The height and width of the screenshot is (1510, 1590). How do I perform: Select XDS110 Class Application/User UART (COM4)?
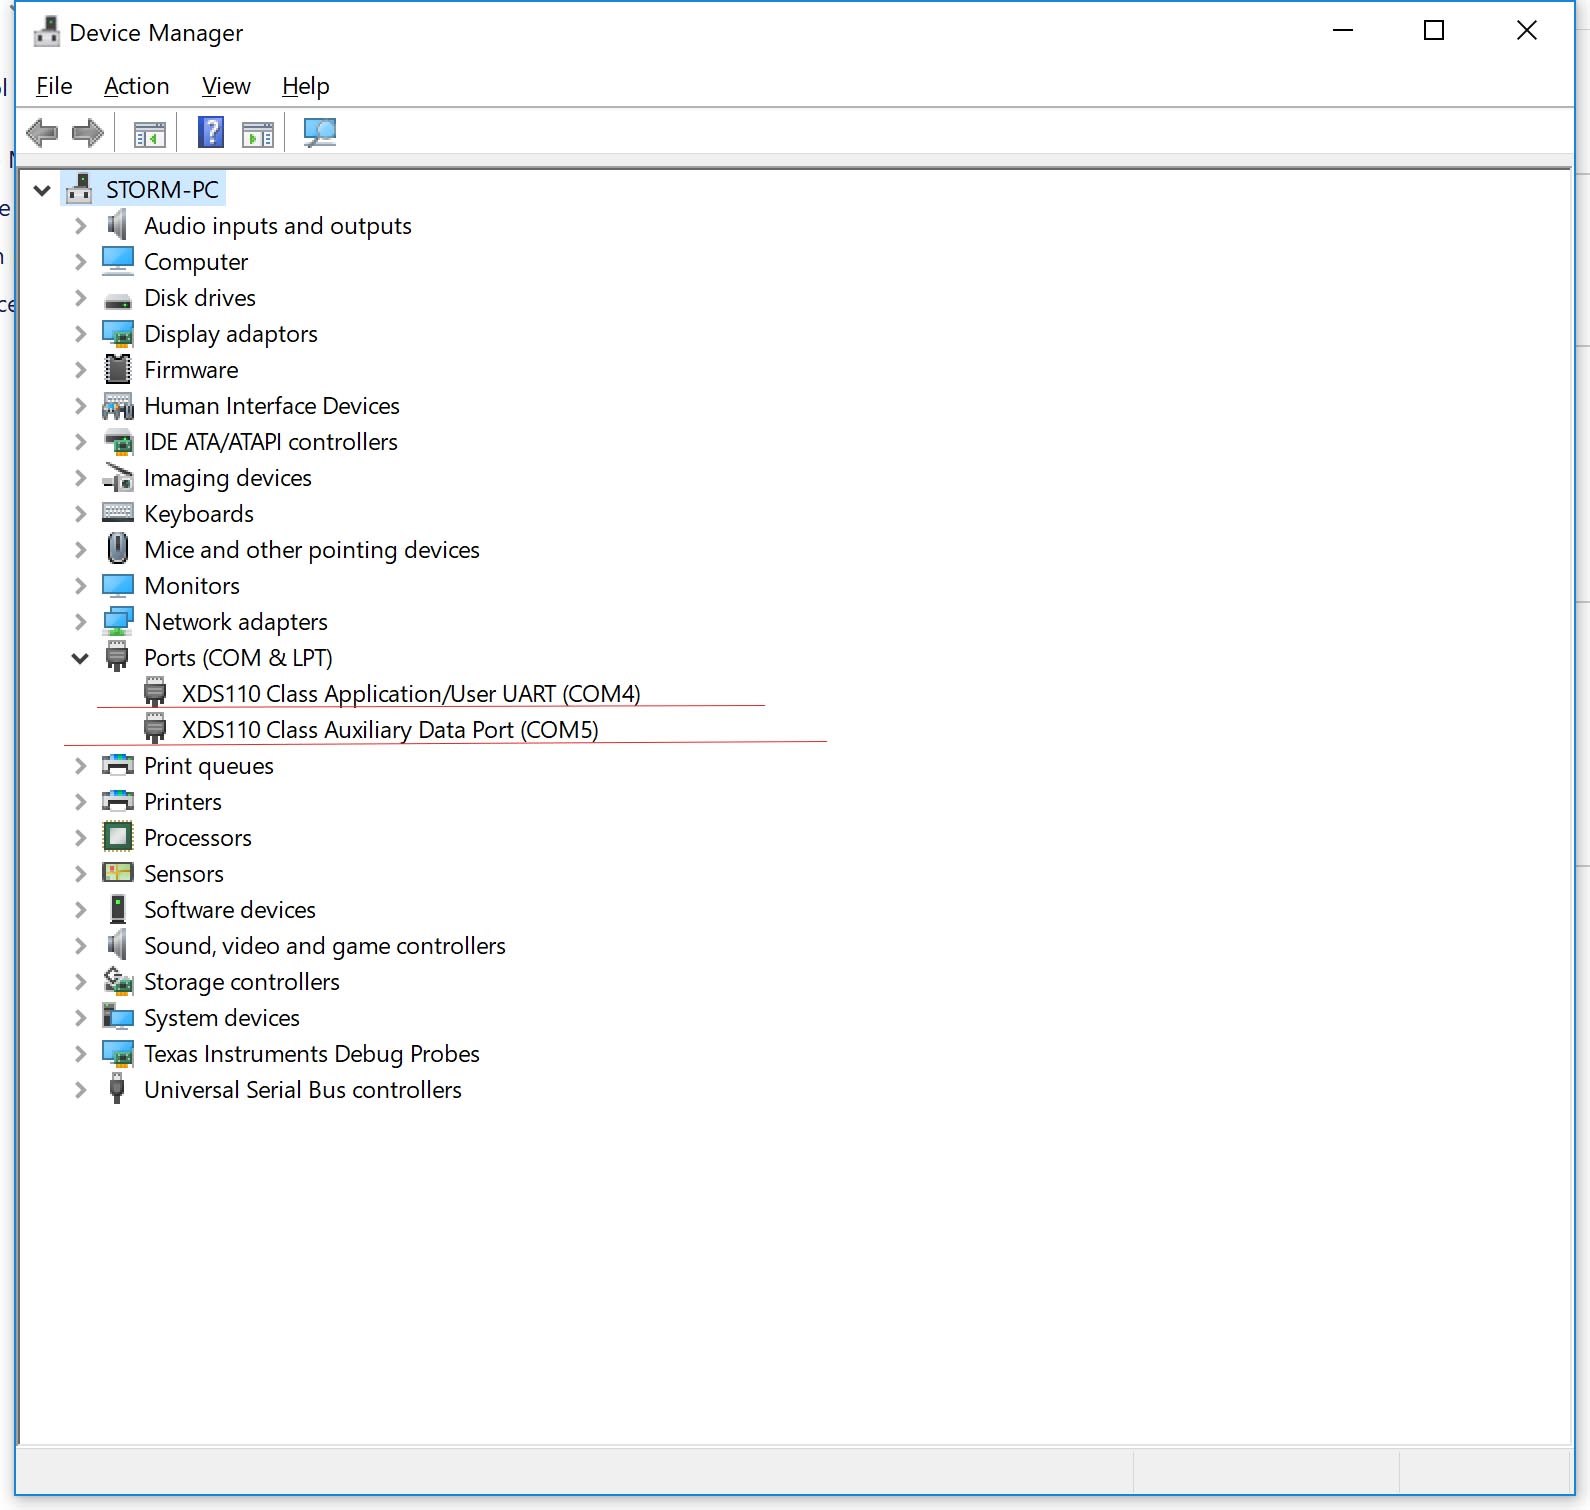point(411,694)
